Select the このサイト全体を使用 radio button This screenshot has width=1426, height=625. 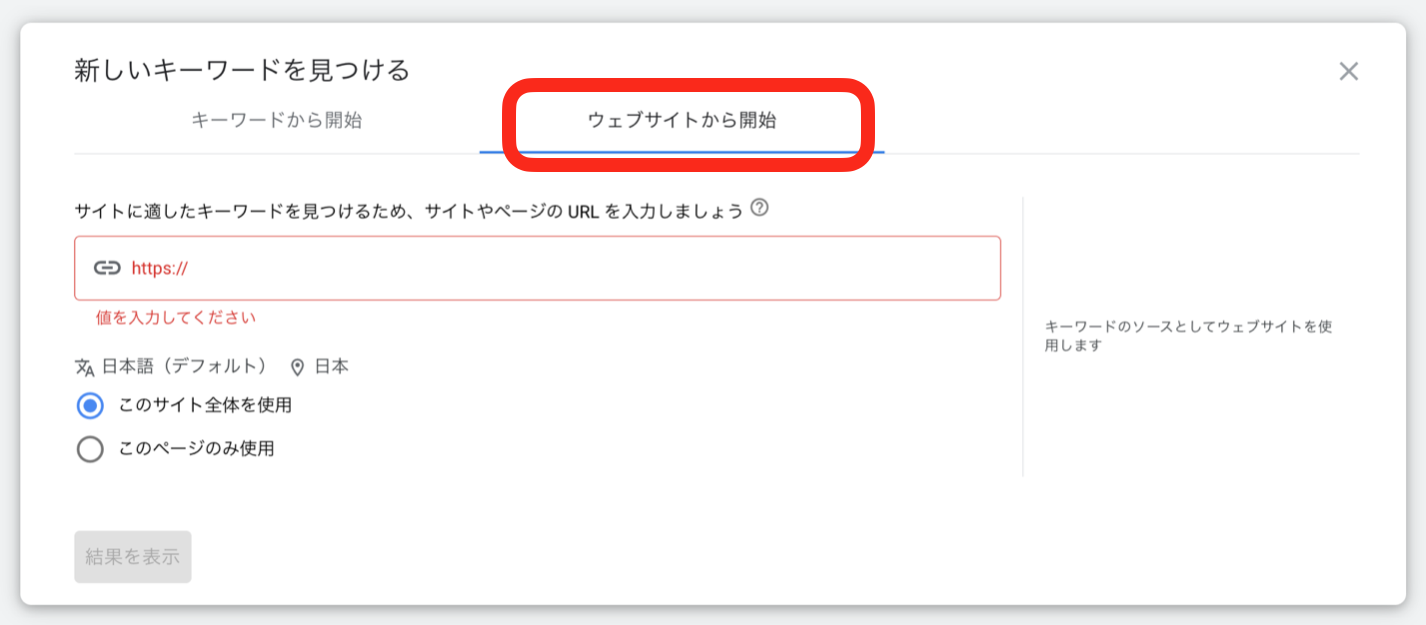click(90, 406)
